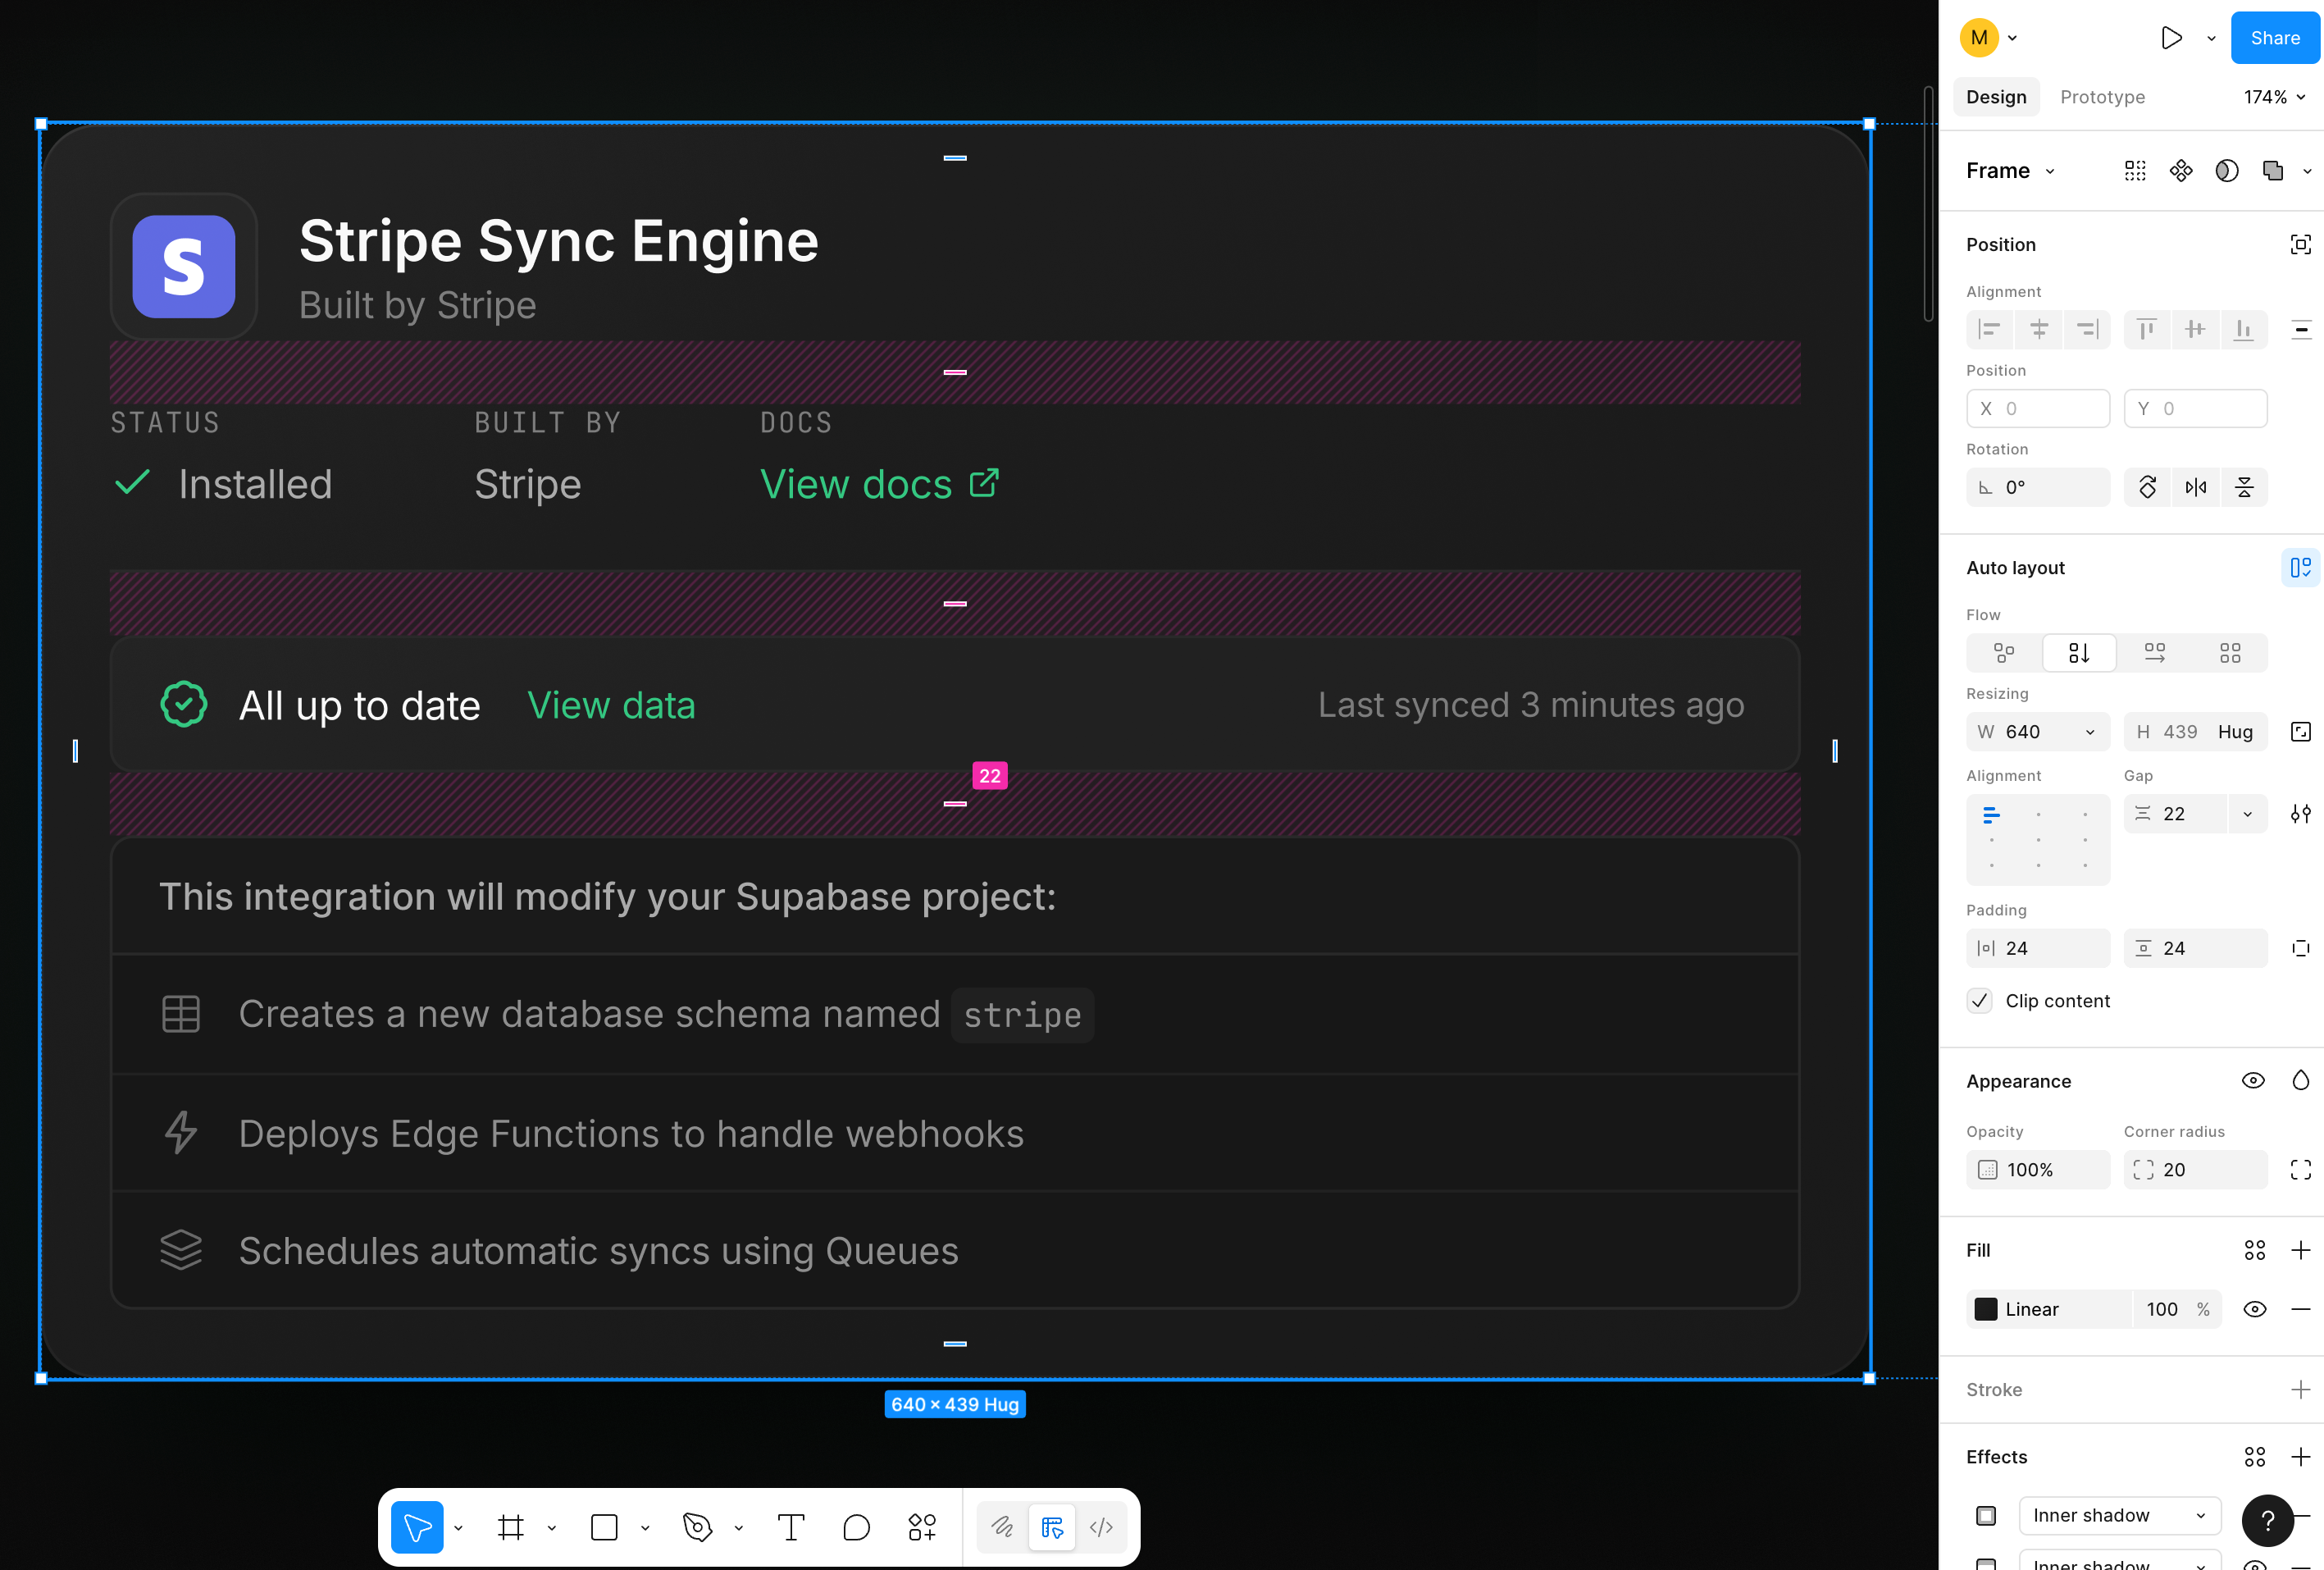Open the Actions panel from the toolbar
Screen dimensions: 2324x1570
click(920, 1527)
